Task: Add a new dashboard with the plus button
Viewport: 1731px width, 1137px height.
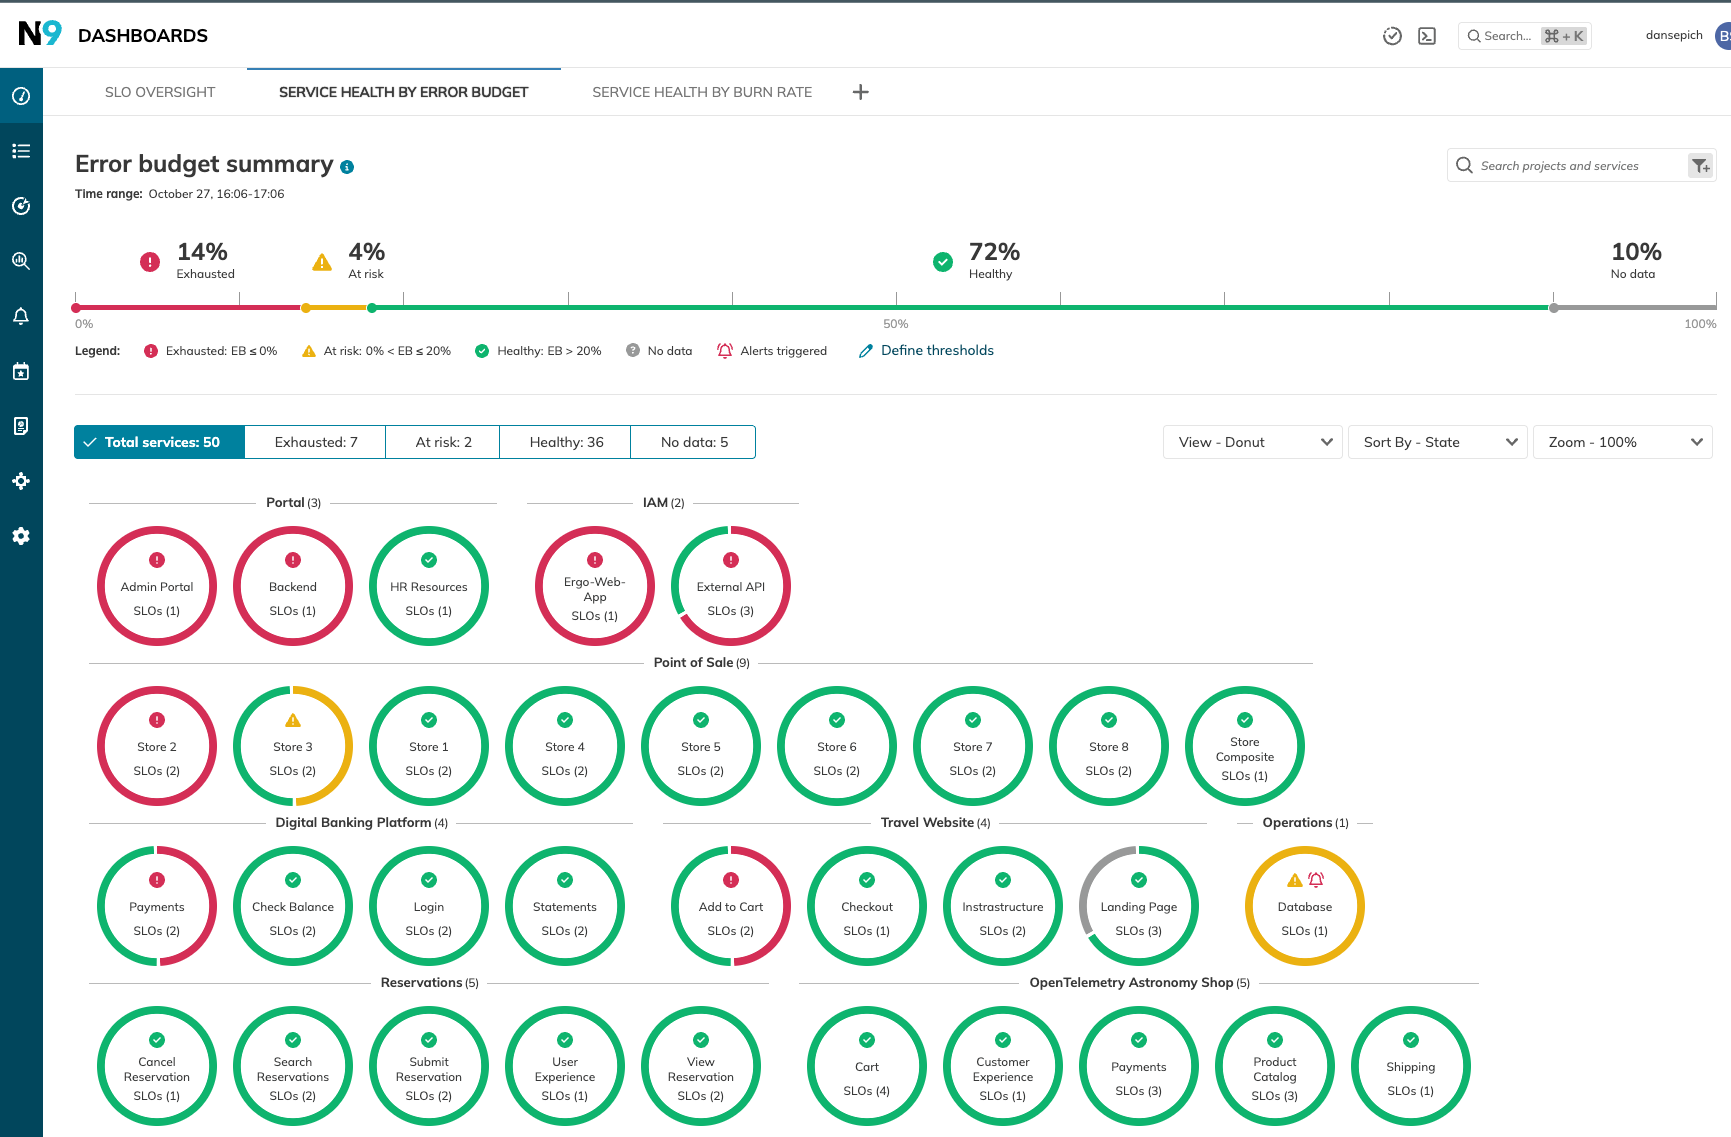Action: (860, 92)
